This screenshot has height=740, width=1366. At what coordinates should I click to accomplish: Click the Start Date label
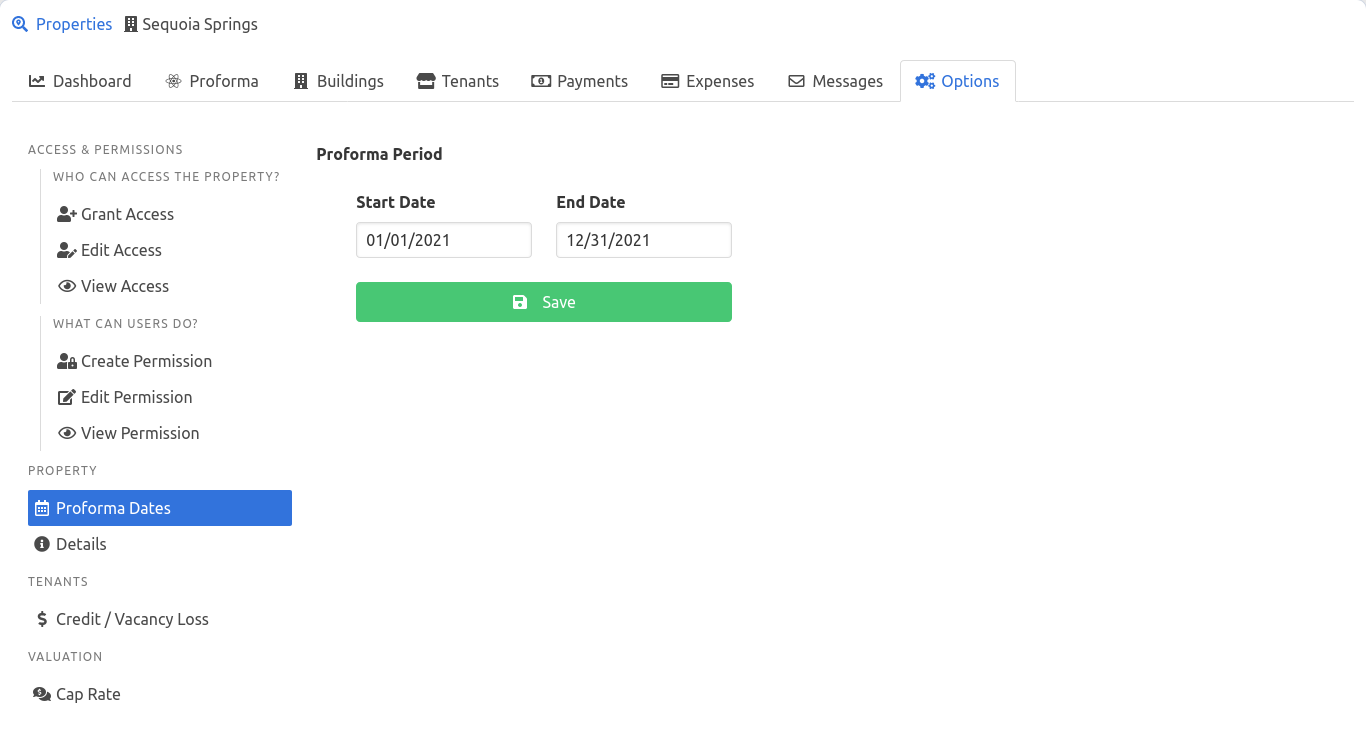coord(396,202)
